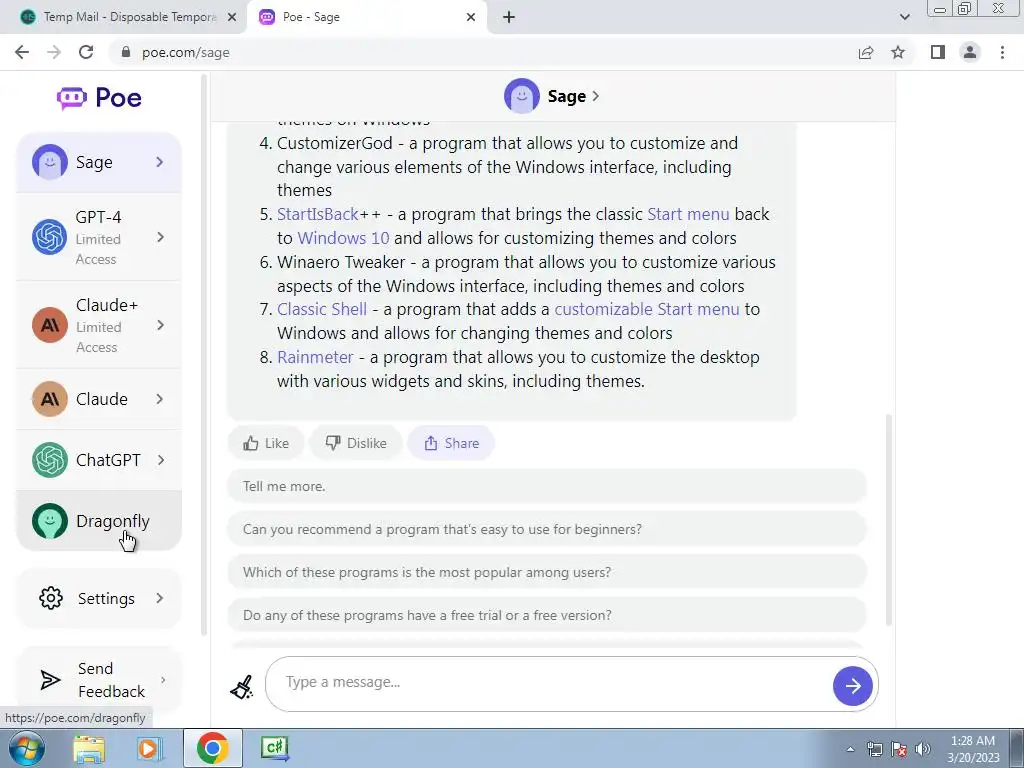This screenshot has height=768, width=1024.
Task: Click the poe.com/sage address bar
Action: [x=483, y=52]
